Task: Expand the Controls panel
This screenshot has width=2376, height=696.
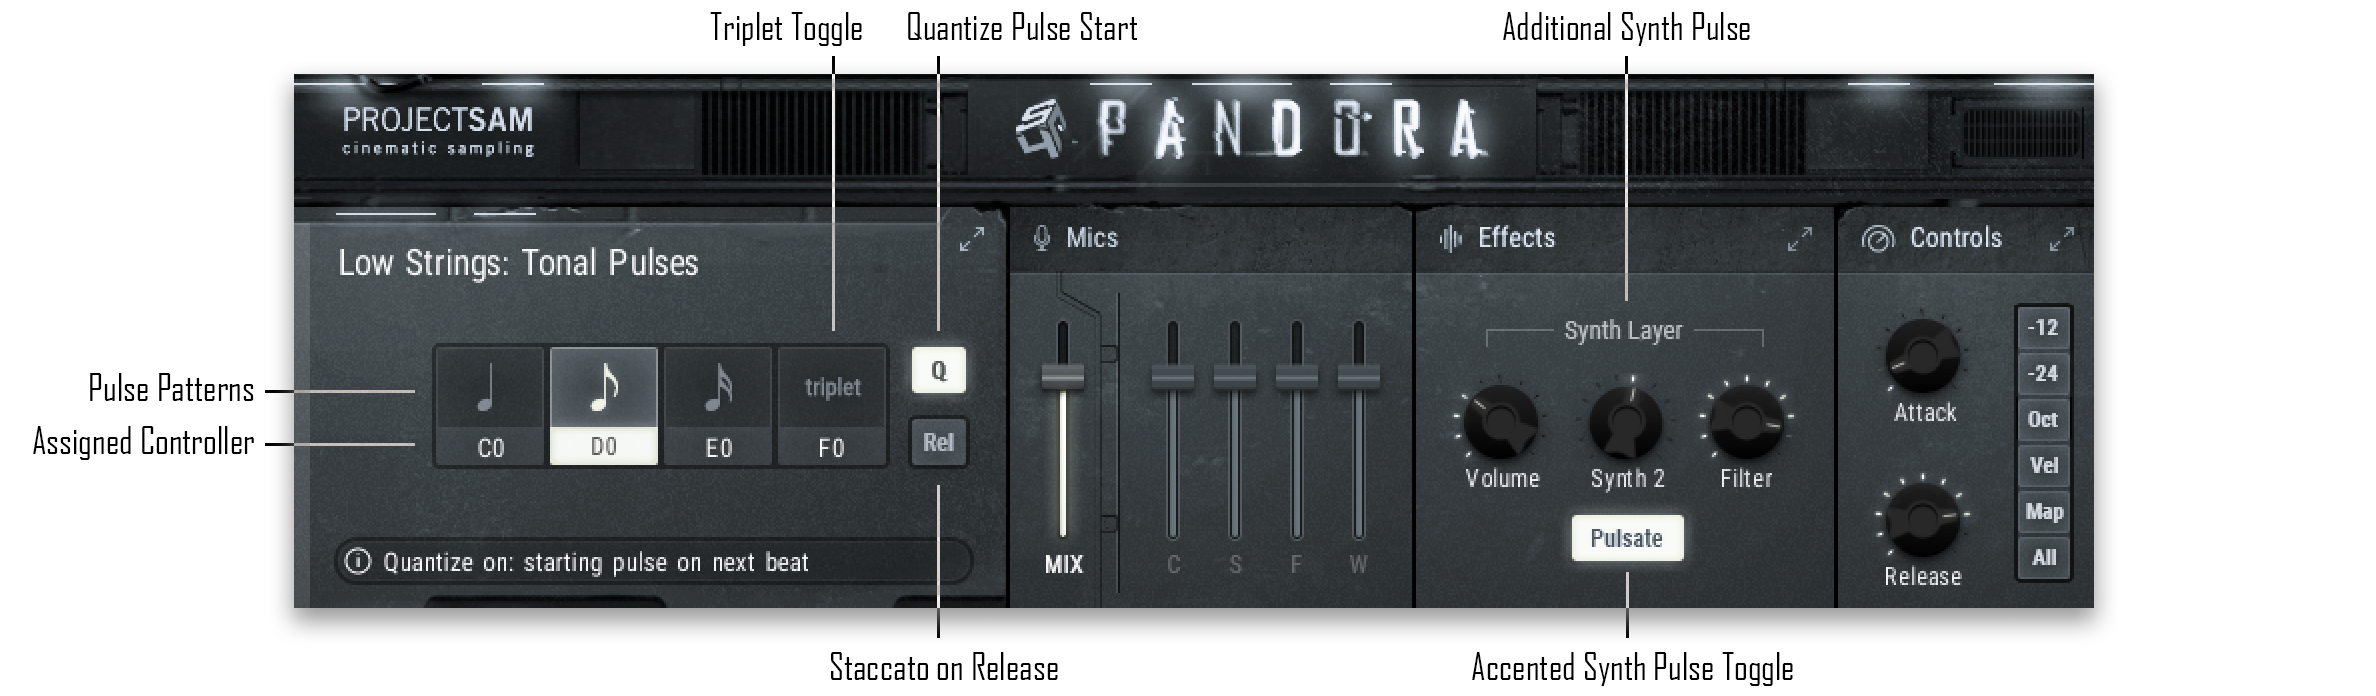Action: coord(2062,240)
